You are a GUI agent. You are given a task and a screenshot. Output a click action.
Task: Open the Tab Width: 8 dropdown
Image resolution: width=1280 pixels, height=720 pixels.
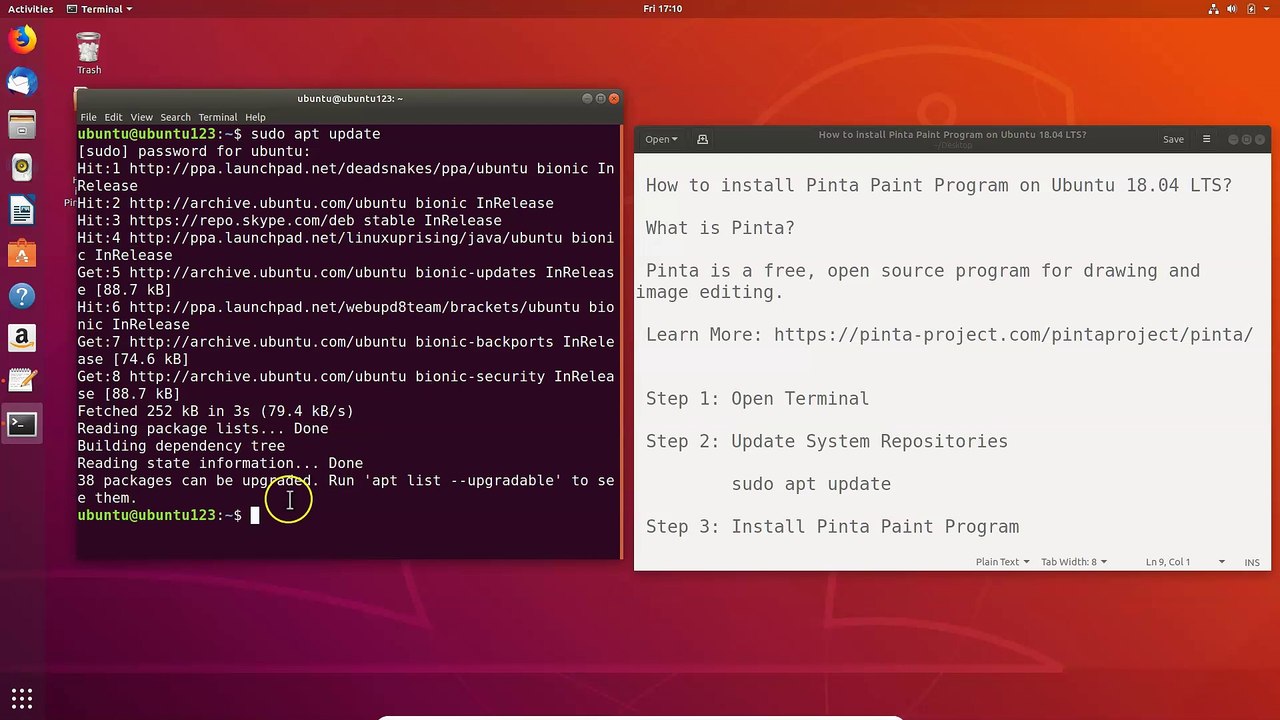[1074, 562]
